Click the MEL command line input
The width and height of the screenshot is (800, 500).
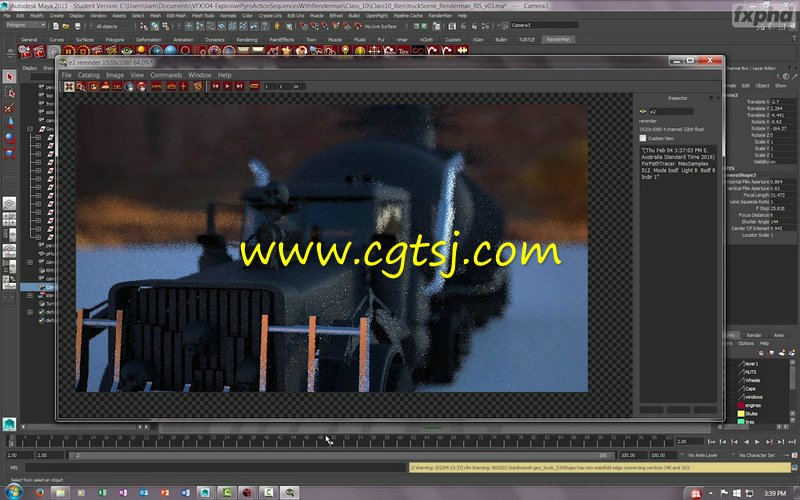coord(216,467)
